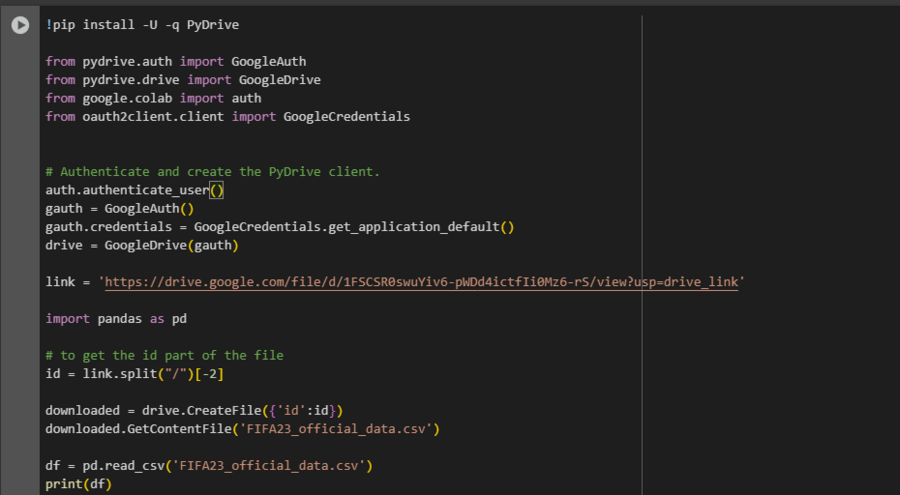
Task: Click the pydrive.drive GoogleDrive import line
Action: pyautogui.click(x=183, y=80)
